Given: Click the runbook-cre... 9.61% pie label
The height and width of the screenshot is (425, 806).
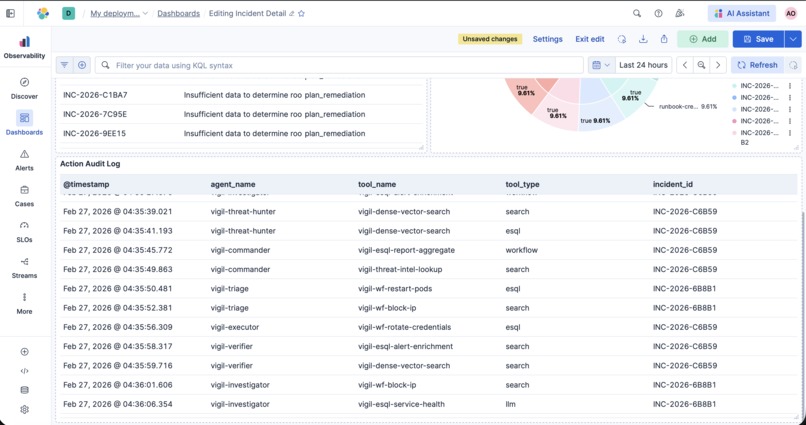Looking at the screenshot, I should (688, 107).
